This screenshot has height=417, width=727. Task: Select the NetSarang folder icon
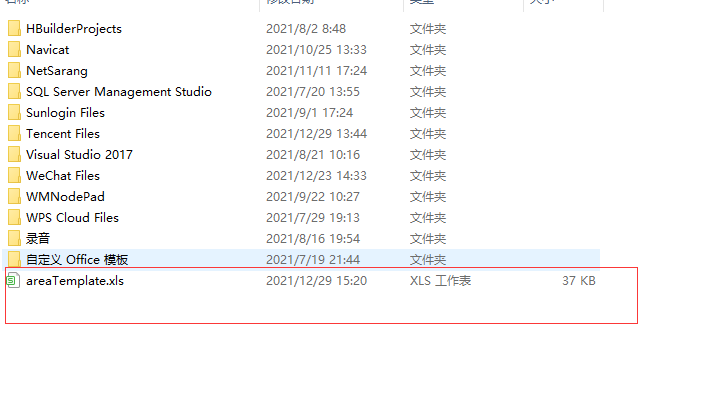coord(14,71)
